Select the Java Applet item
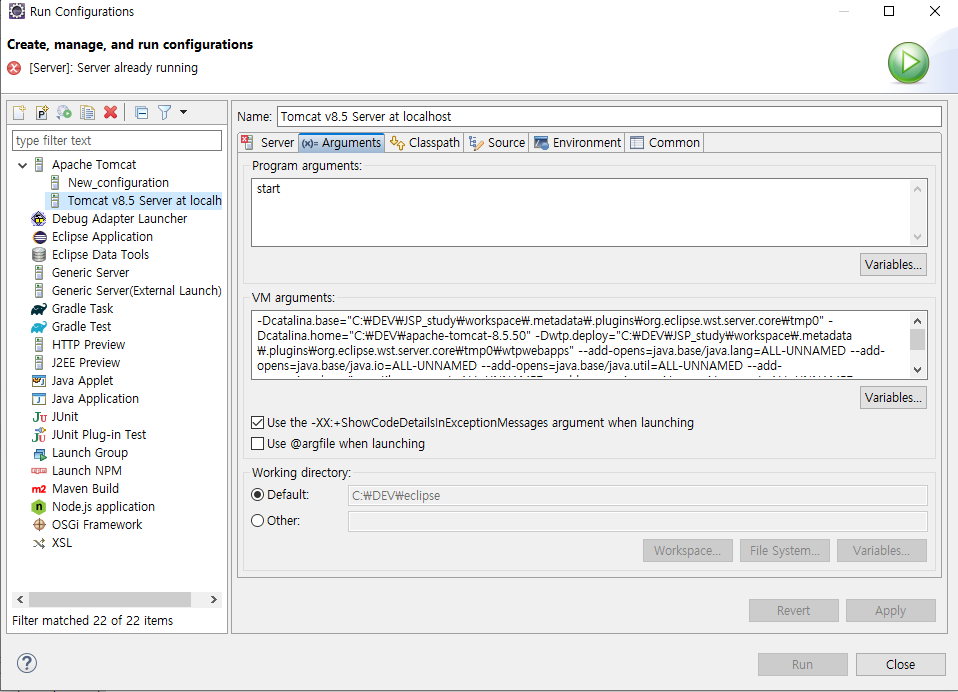This screenshot has height=692, width=958. pyautogui.click(x=82, y=381)
